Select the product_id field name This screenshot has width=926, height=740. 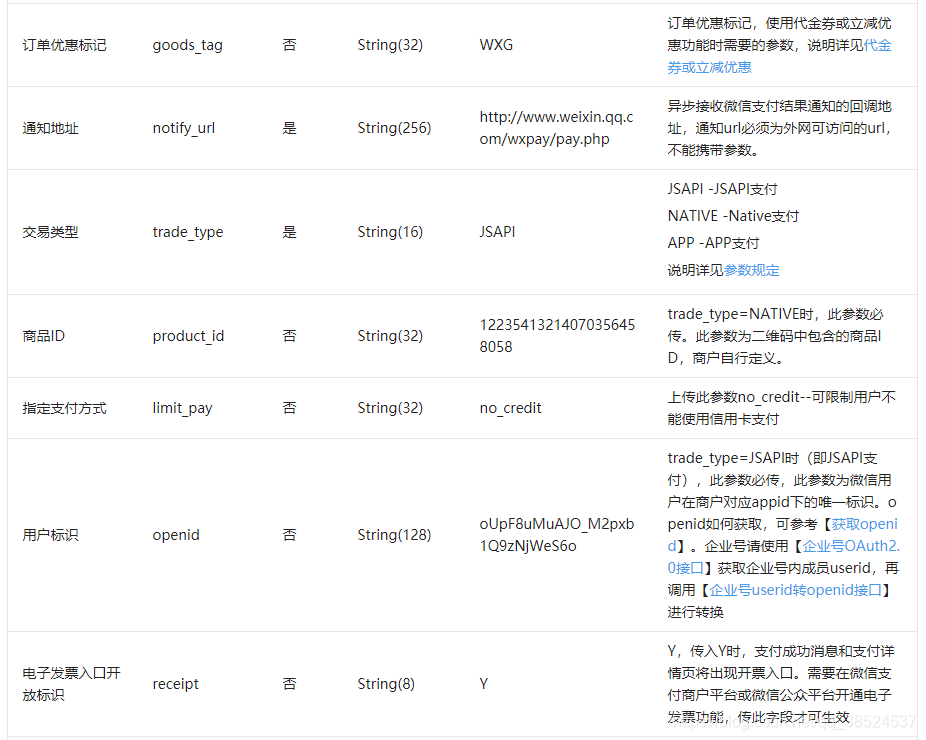tap(188, 336)
